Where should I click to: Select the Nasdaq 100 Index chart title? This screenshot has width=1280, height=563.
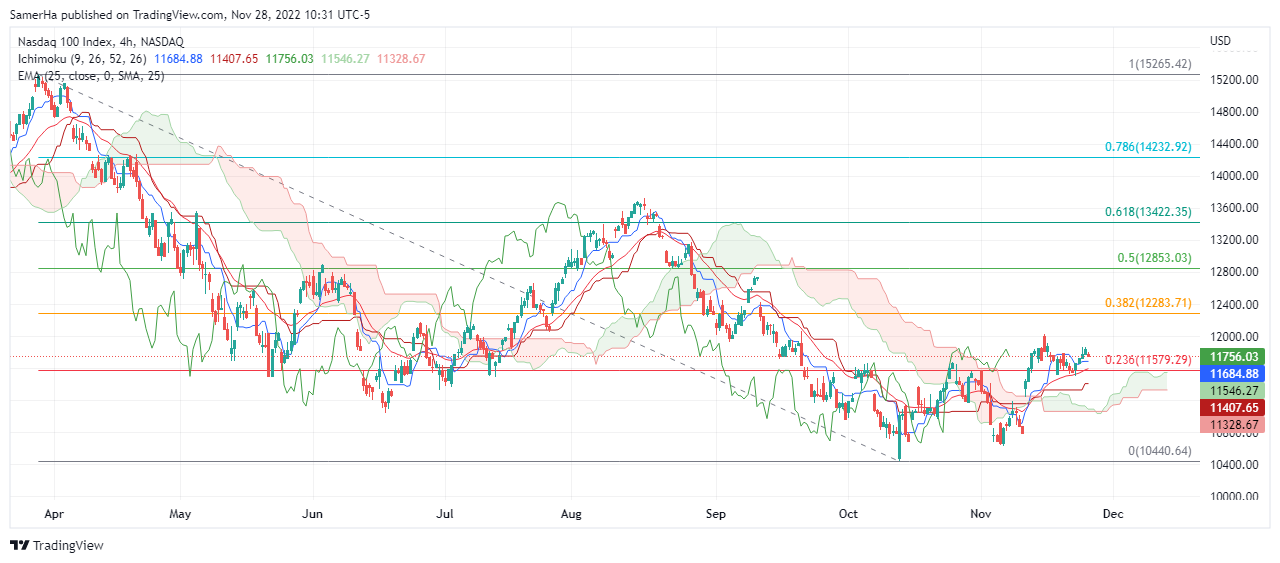101,41
